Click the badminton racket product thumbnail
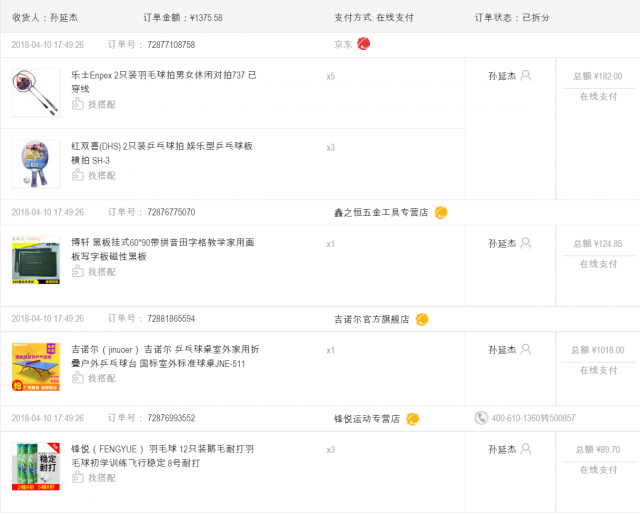Viewport: 640px width, 515px height. click(36, 93)
